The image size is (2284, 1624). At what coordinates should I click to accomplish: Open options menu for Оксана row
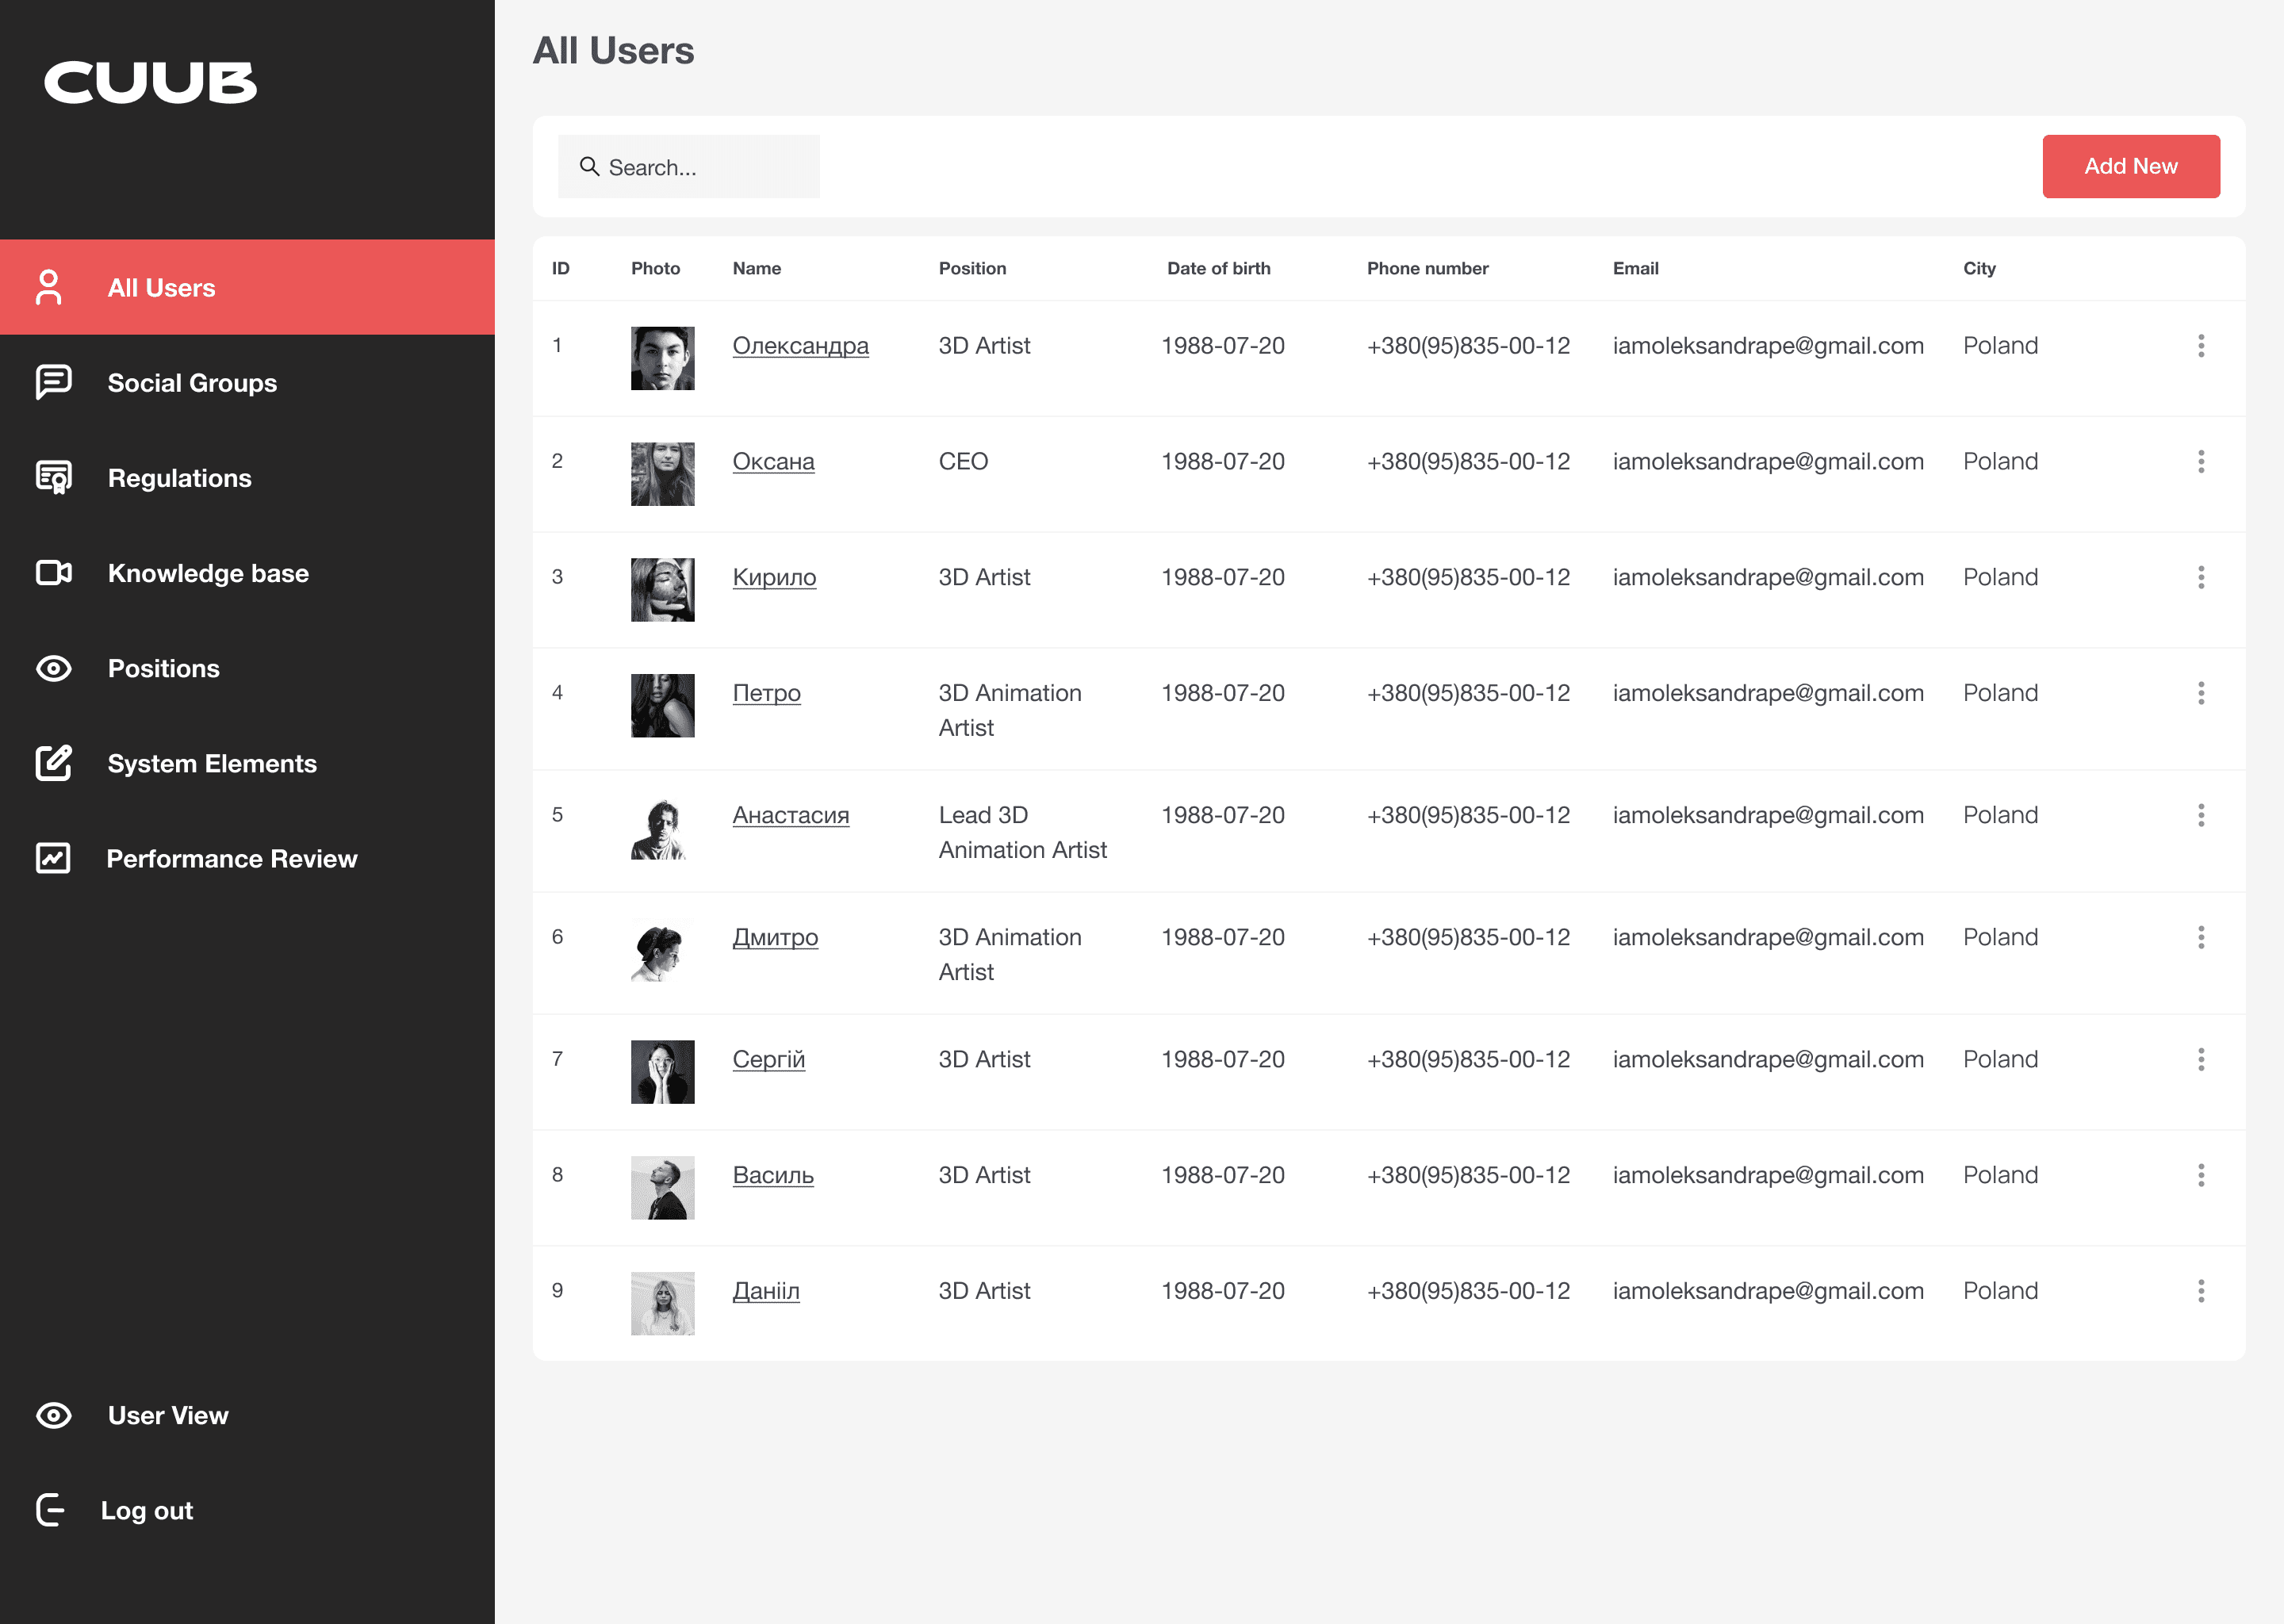2200,462
